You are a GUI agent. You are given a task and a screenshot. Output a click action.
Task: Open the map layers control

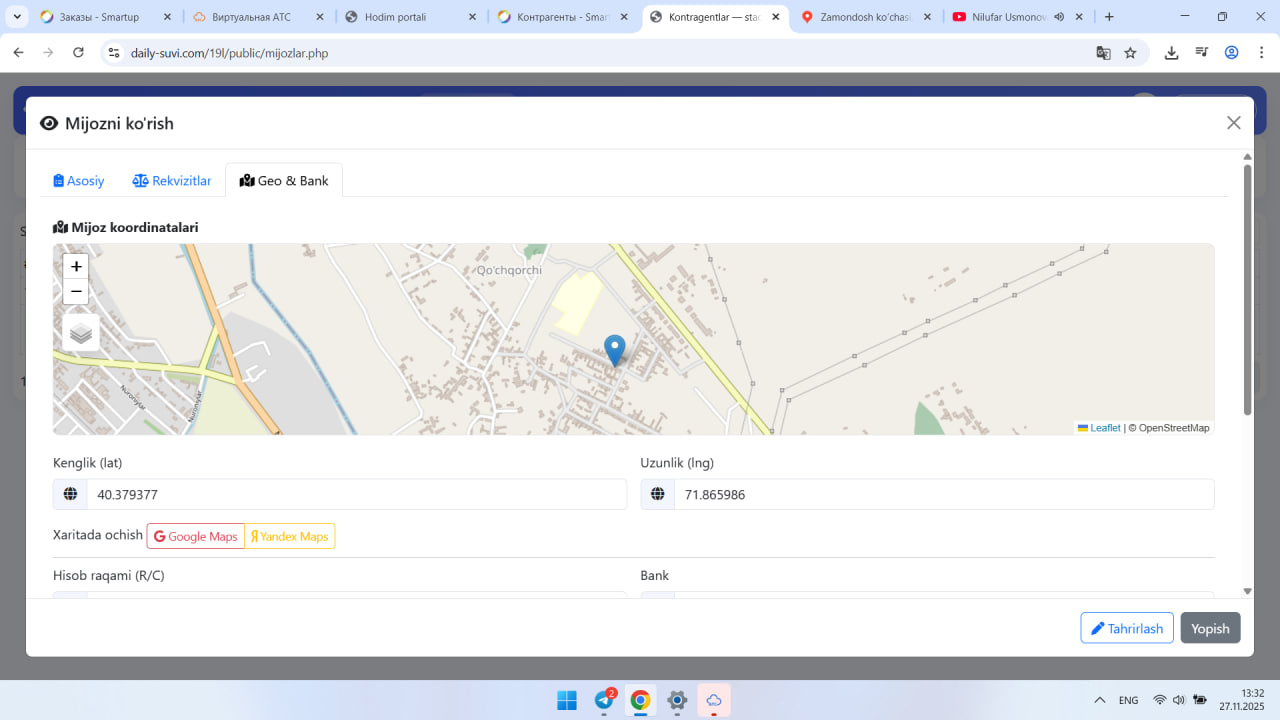81,333
